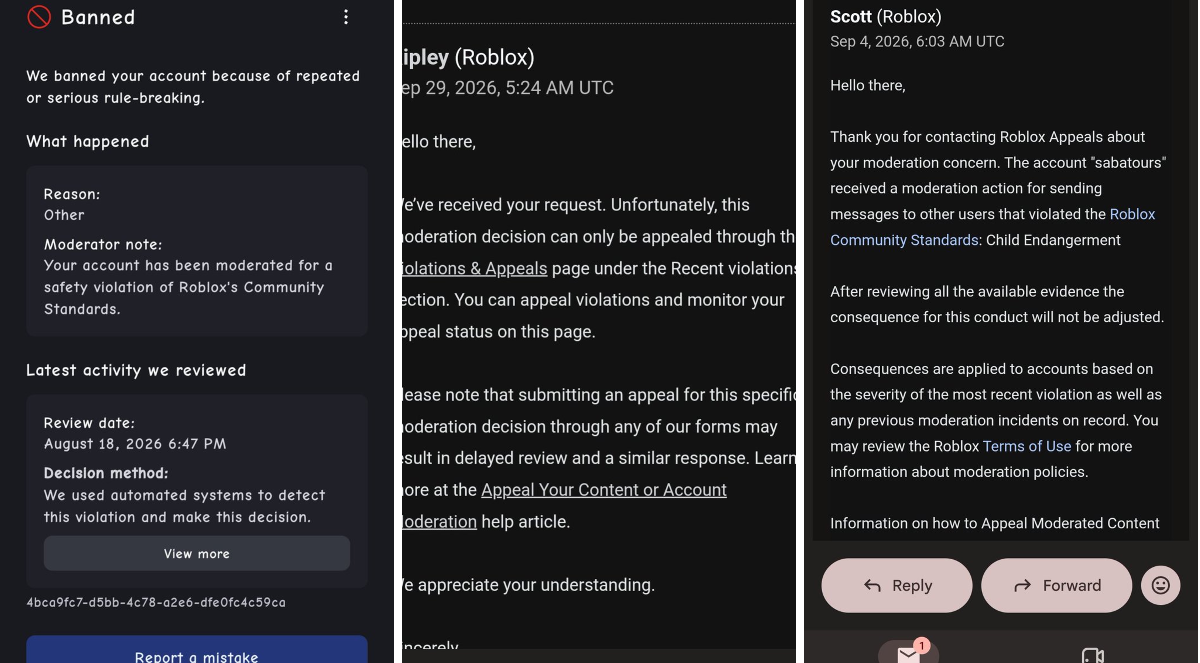Click 'Latest activity we reviewed' heading

(136, 370)
